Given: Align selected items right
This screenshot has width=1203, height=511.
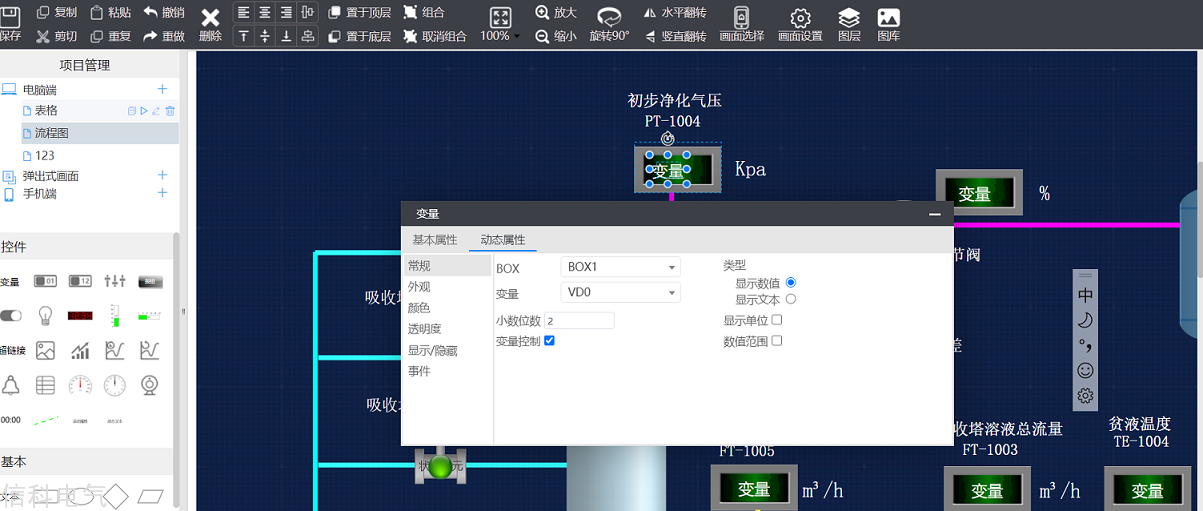Looking at the screenshot, I should tap(286, 13).
